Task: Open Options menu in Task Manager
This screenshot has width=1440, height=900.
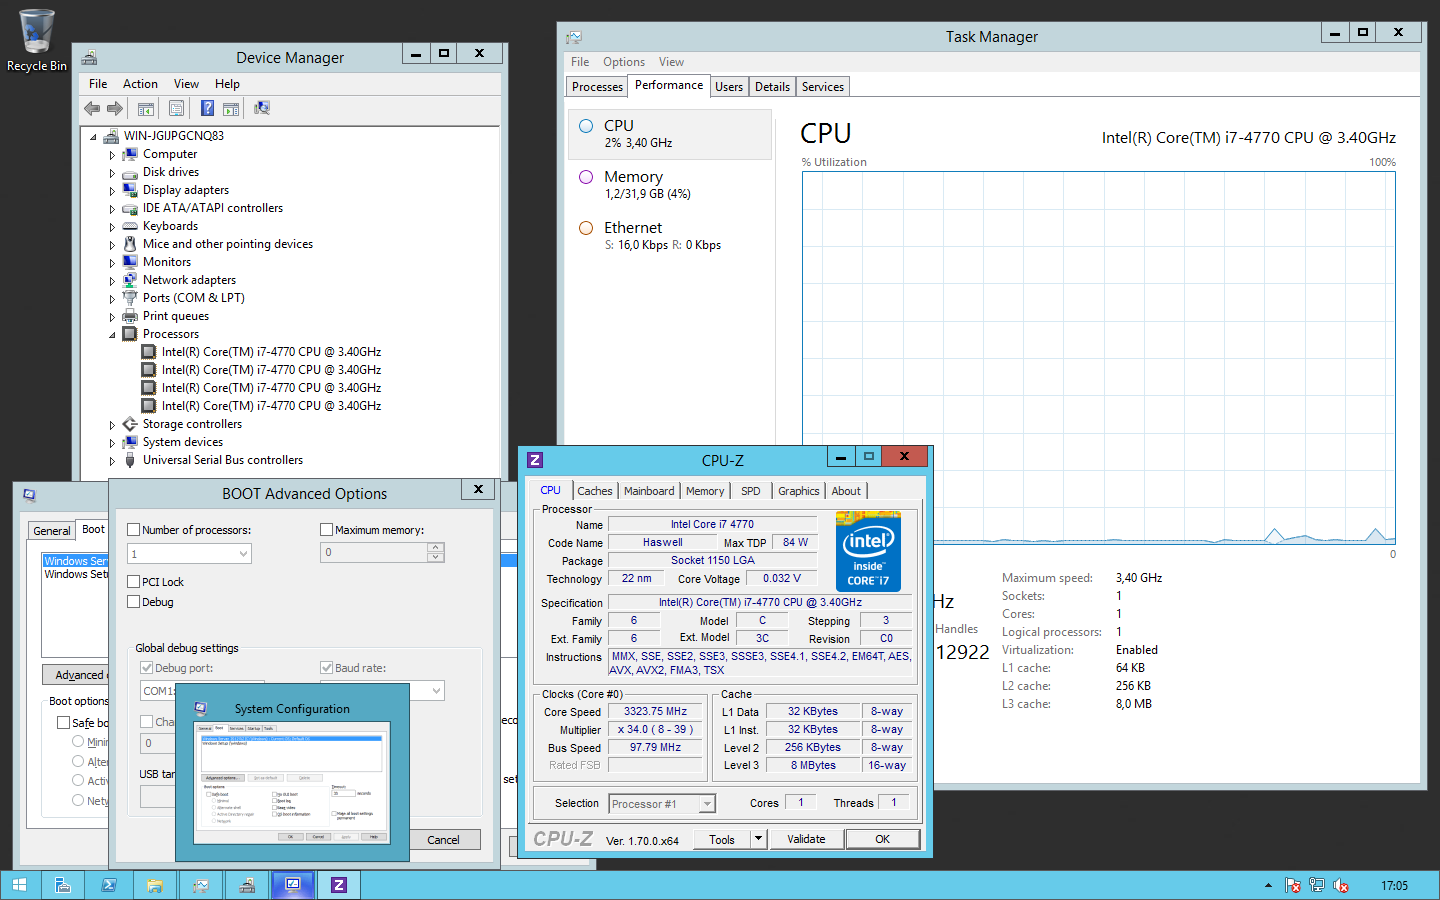Action: [x=624, y=62]
